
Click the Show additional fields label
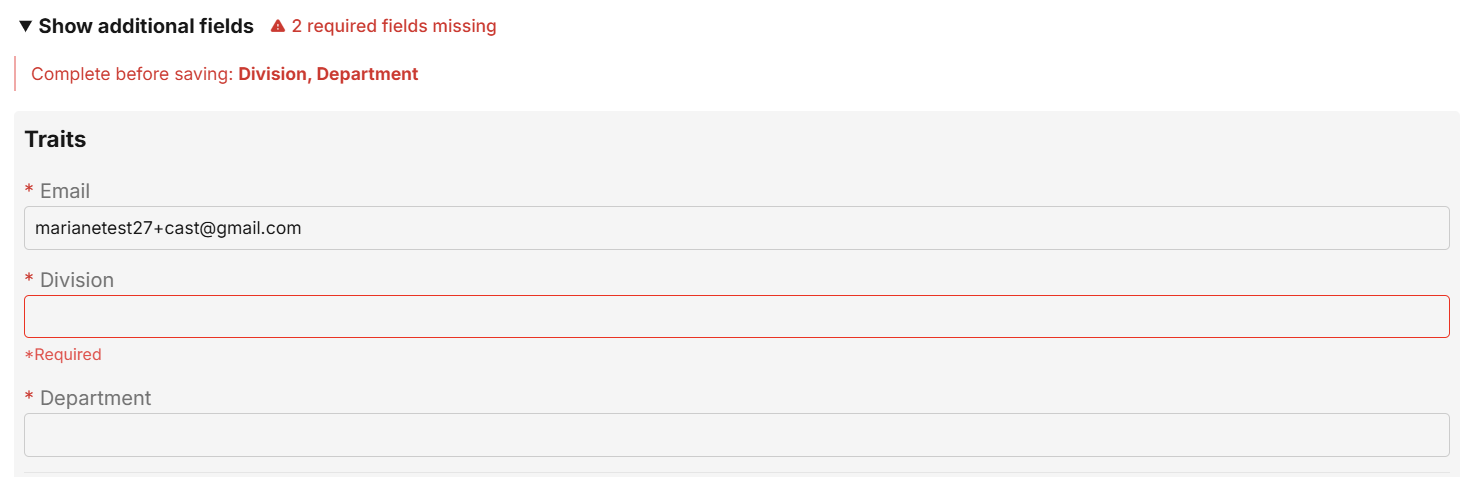(146, 26)
